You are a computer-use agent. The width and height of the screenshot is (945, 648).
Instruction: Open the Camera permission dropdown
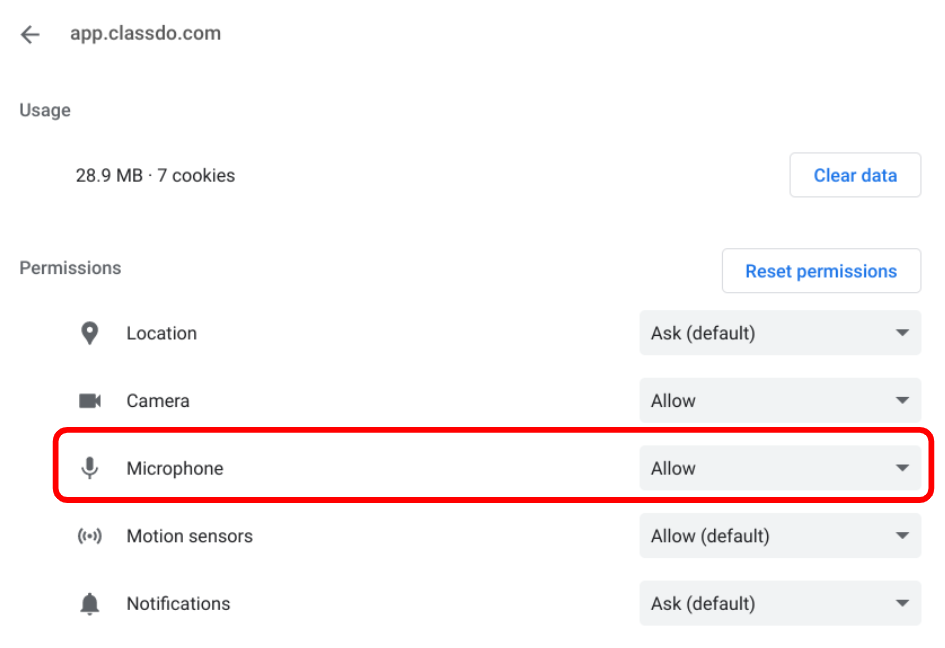pos(779,401)
